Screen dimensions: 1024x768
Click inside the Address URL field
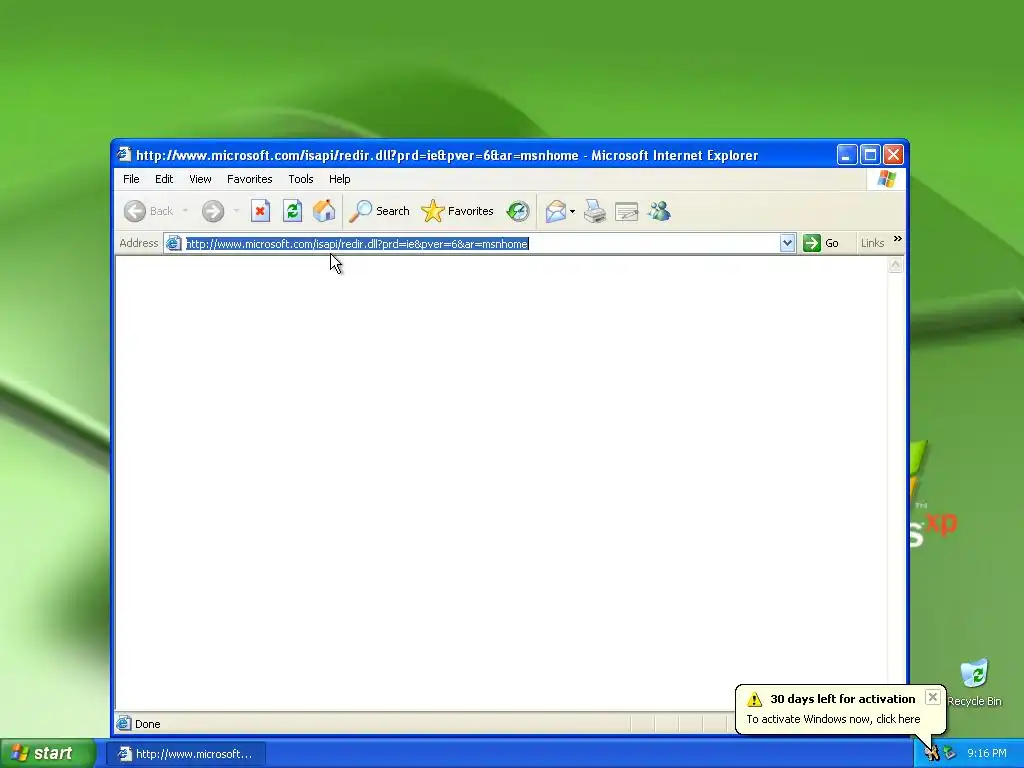pyautogui.click(x=480, y=244)
